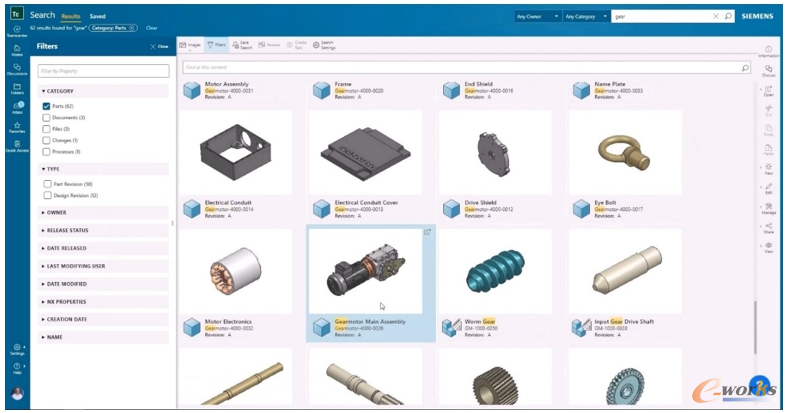Click the Share command icon
787x413 pixels.
[768, 228]
